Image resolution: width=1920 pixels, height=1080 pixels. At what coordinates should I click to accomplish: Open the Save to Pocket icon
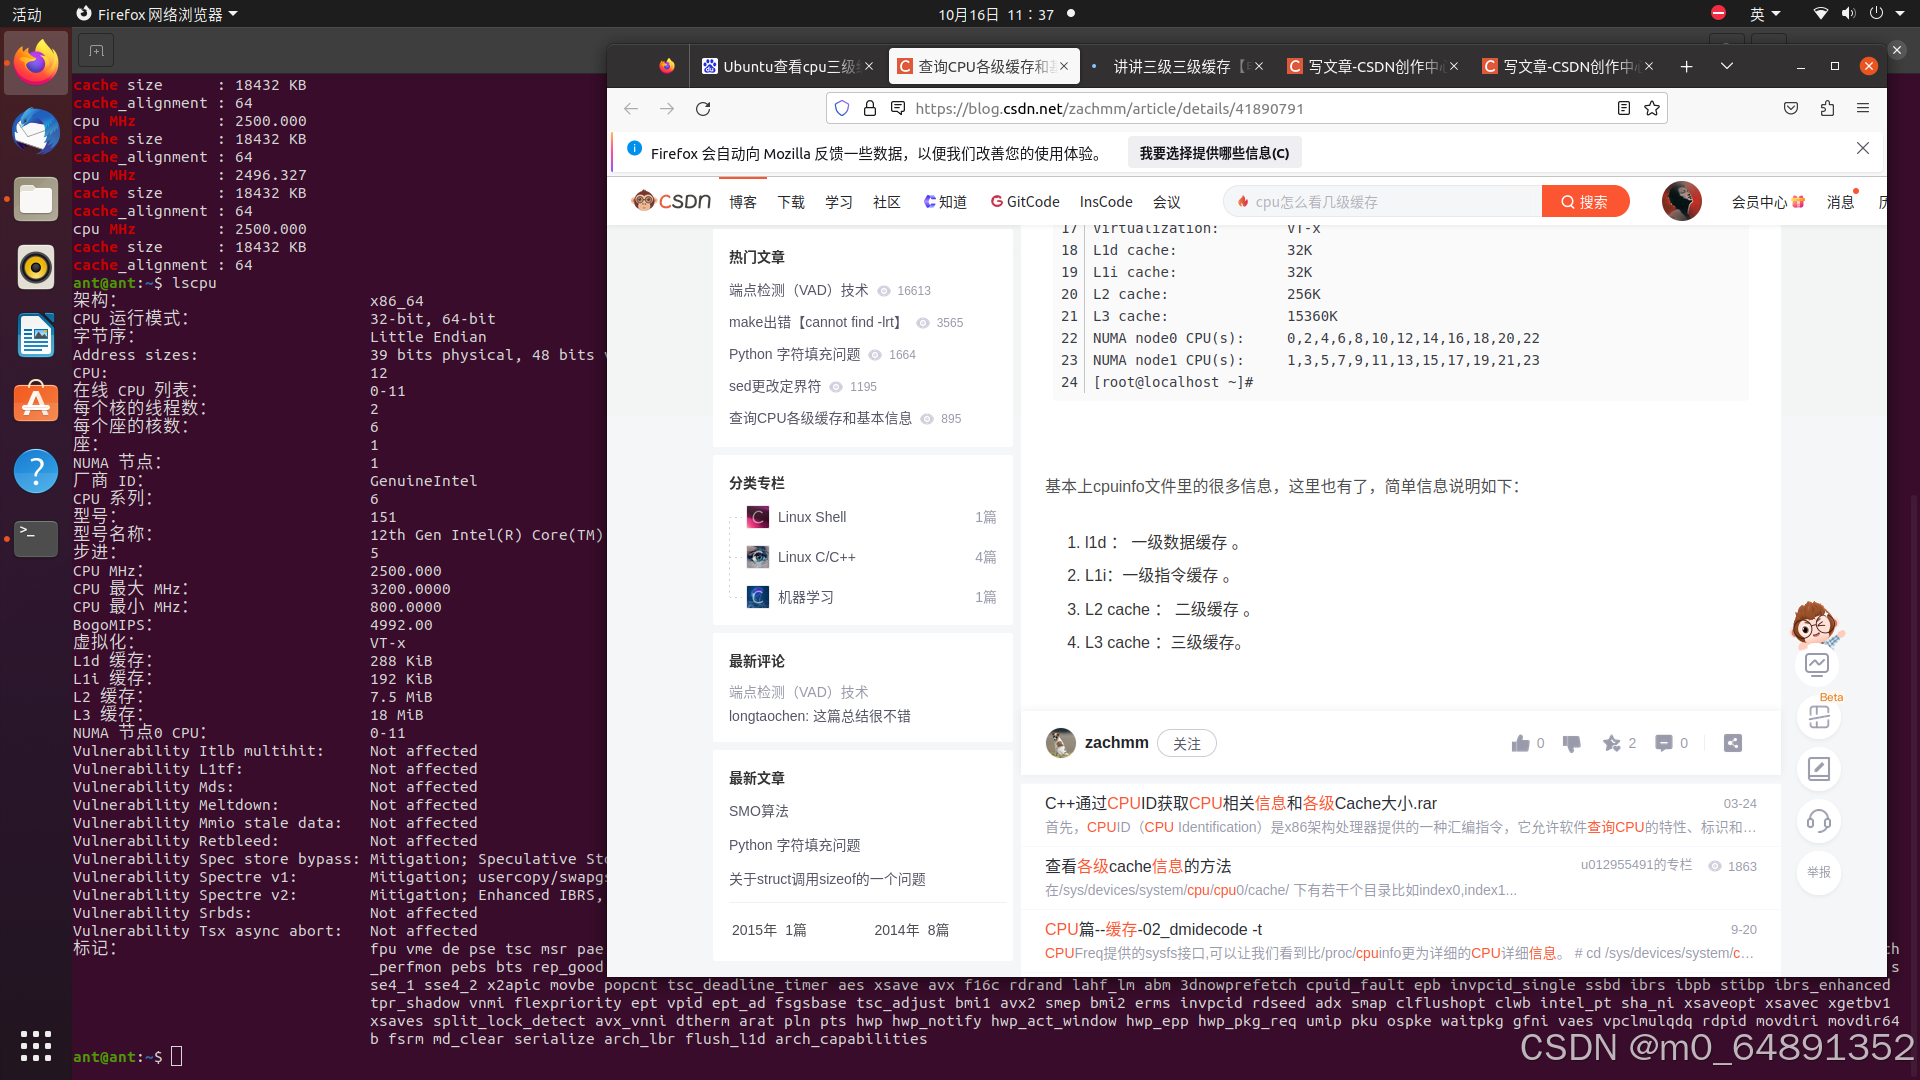coord(1791,108)
